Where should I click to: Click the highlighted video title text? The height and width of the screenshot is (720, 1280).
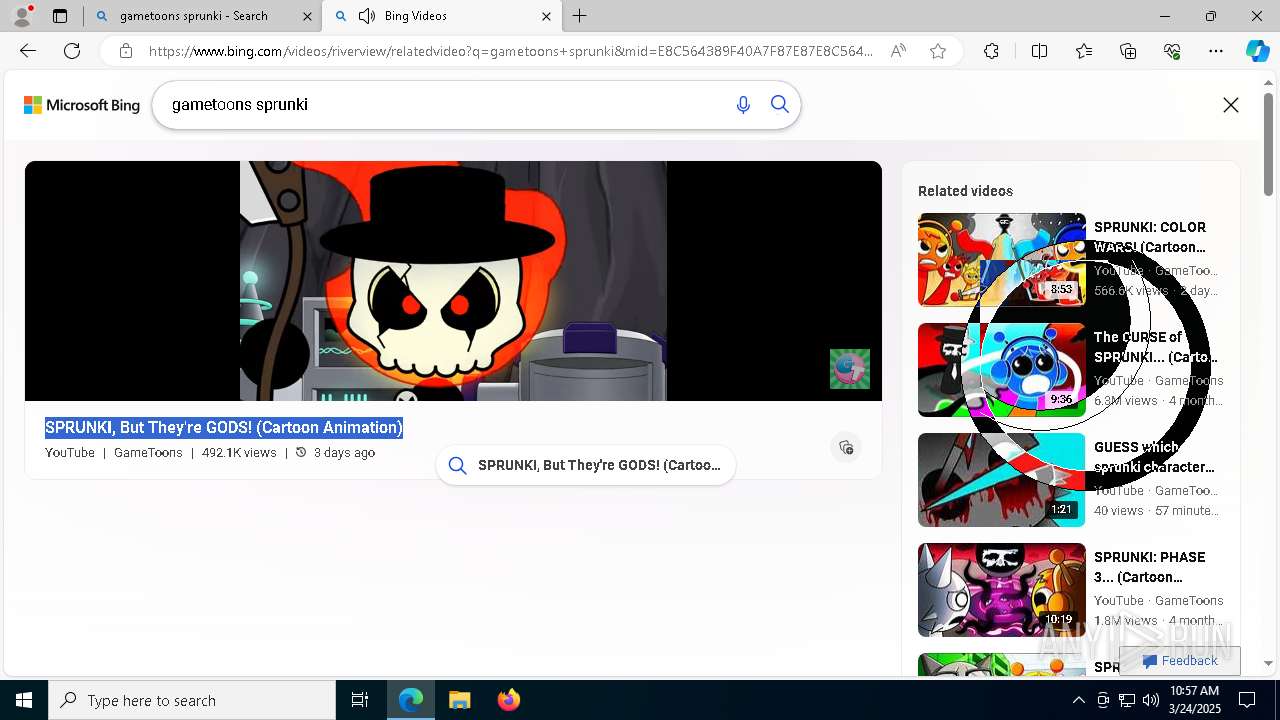[224, 427]
